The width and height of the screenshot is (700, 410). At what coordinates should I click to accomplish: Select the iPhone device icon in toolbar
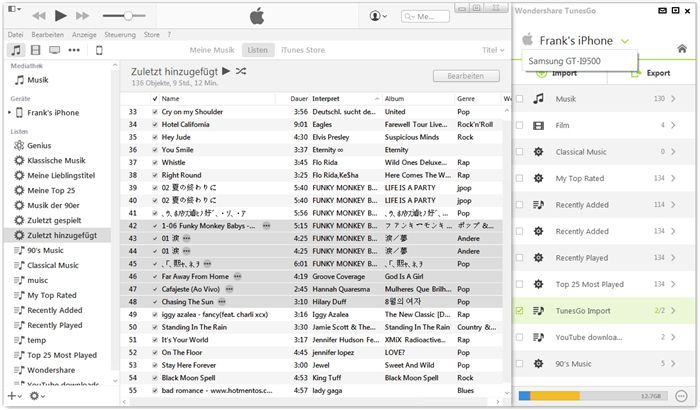pos(99,50)
